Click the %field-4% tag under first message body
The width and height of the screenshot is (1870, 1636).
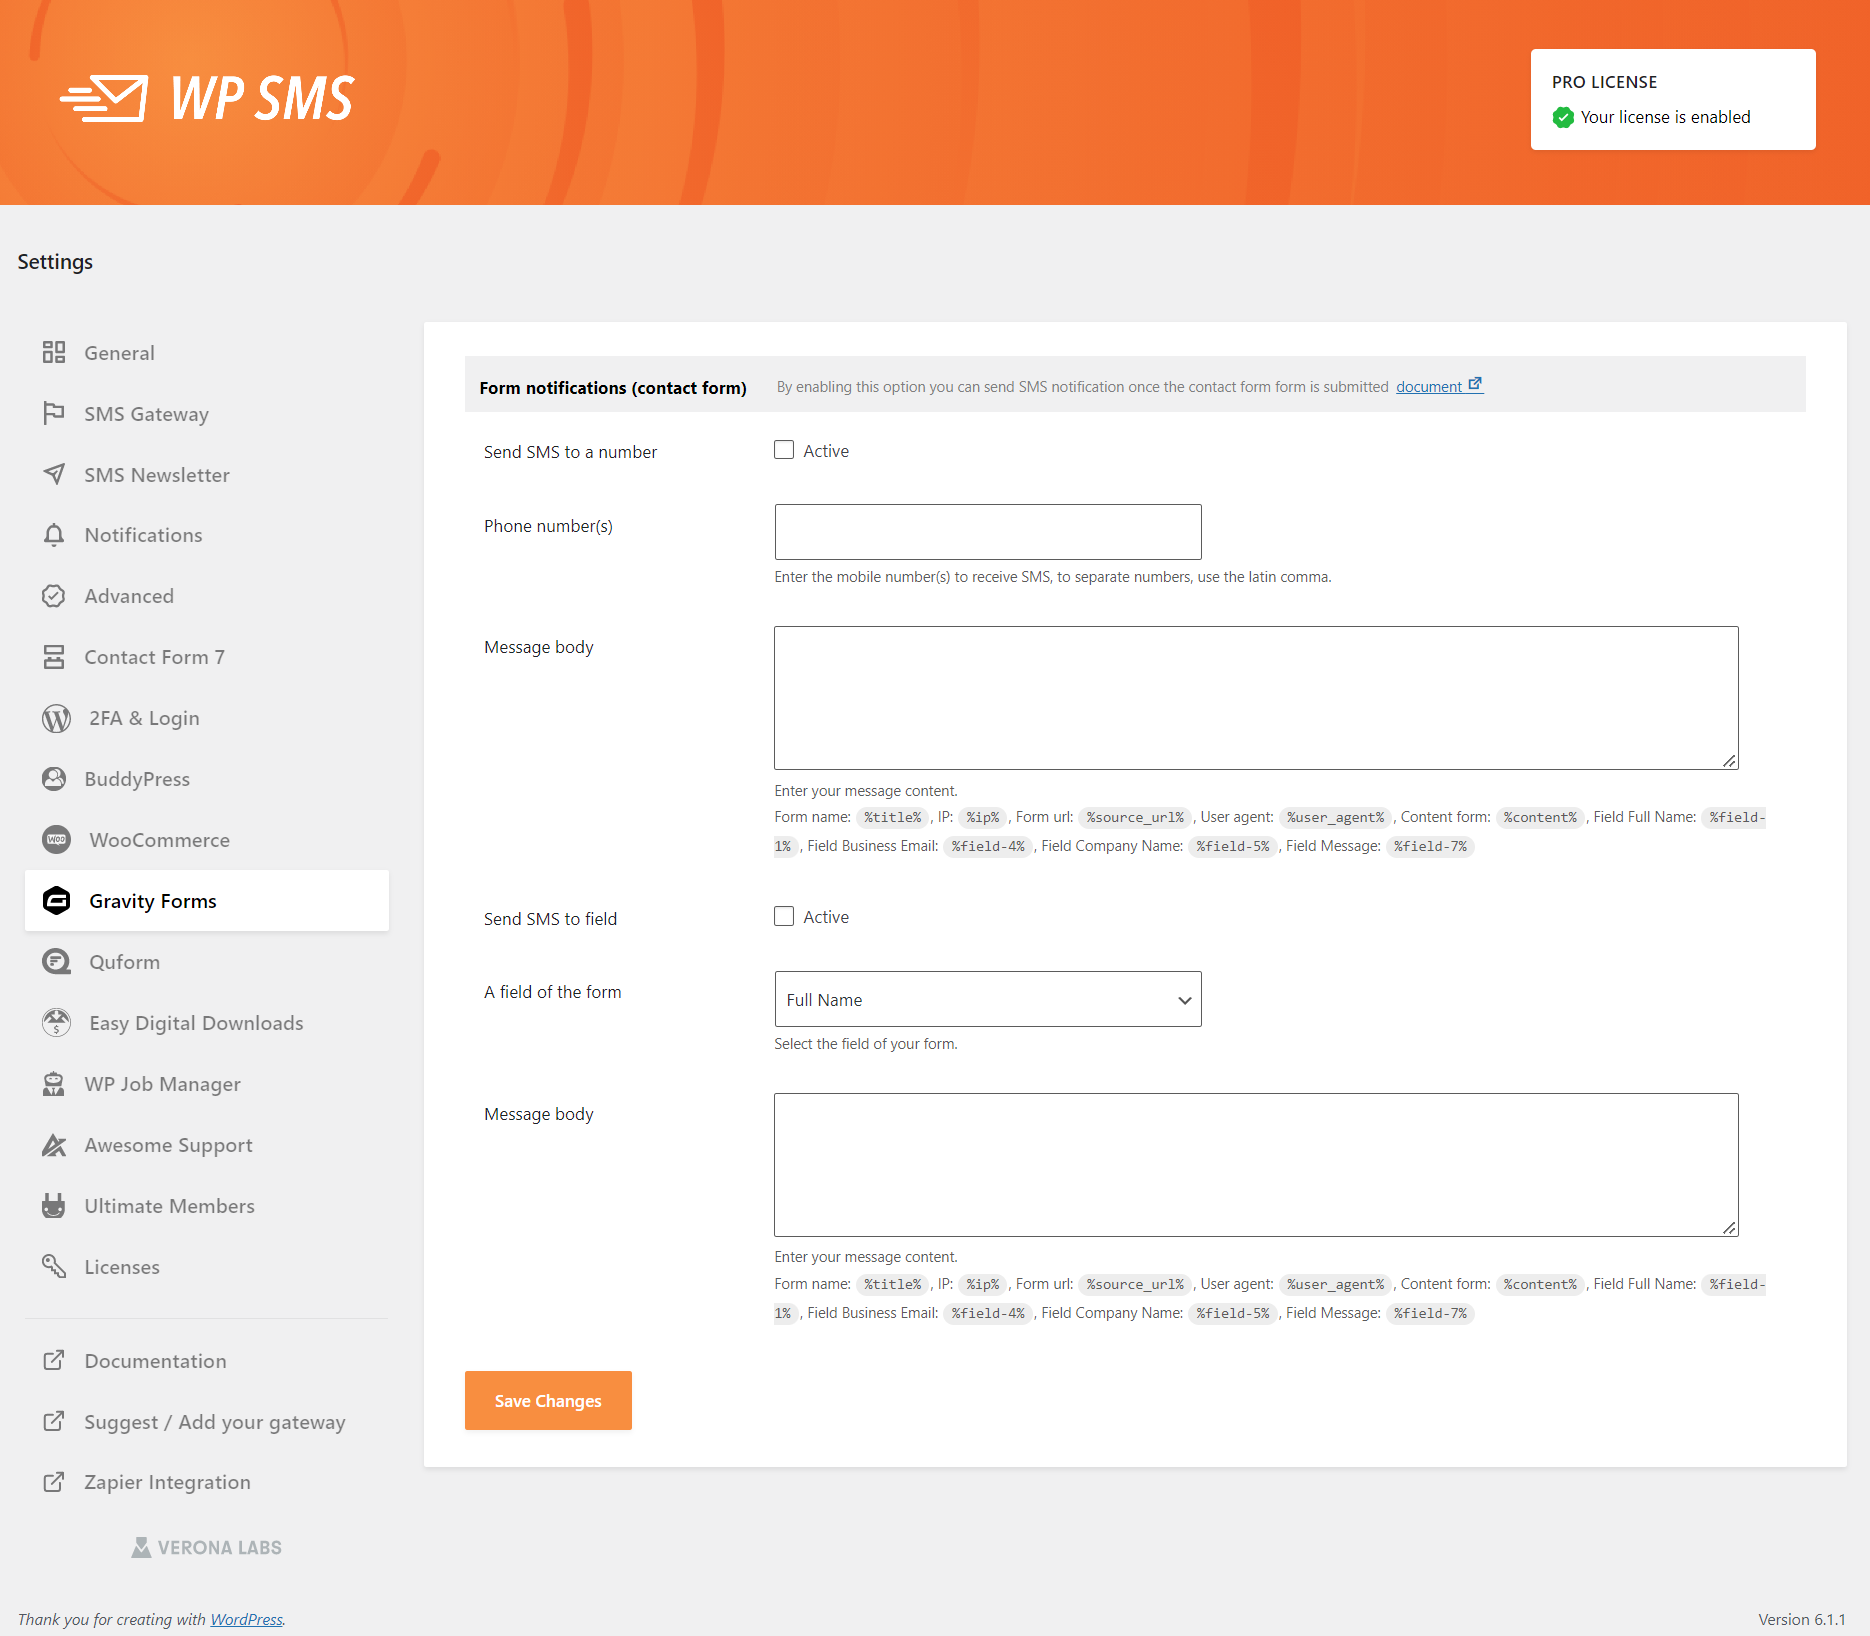[x=988, y=846]
